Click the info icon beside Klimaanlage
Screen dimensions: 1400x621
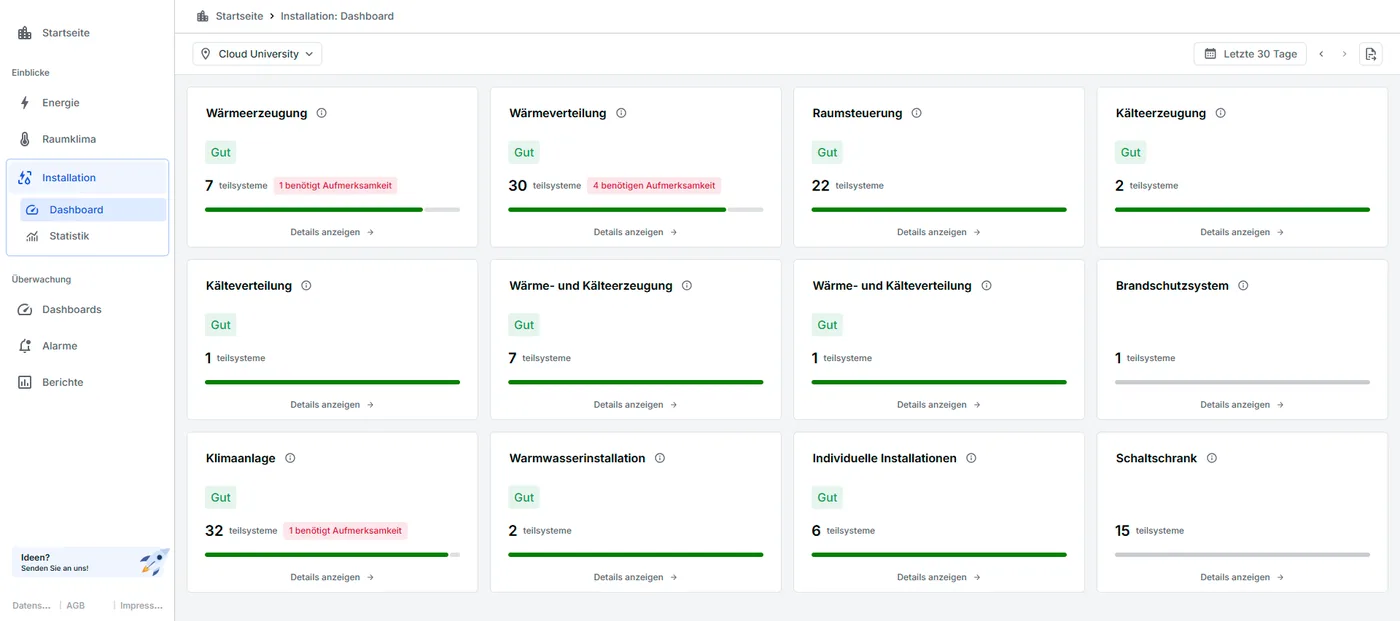[290, 458]
